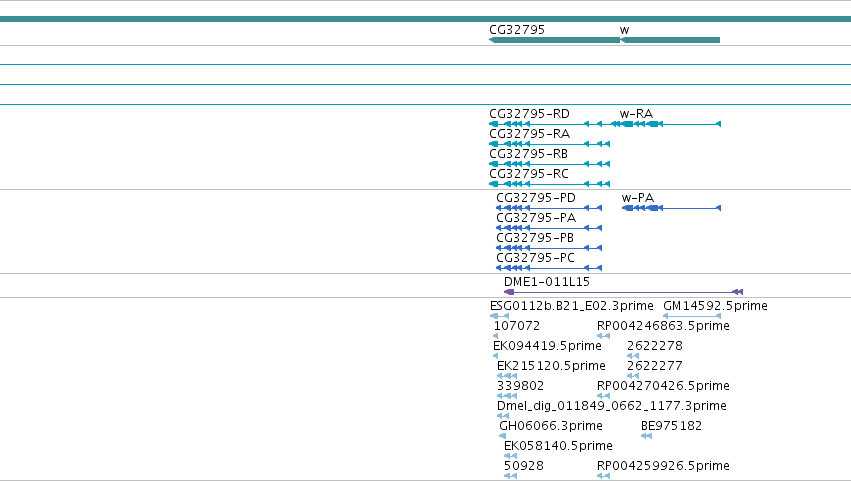
Task: Select the 2622277 feature label
Action: pyautogui.click(x=655, y=366)
